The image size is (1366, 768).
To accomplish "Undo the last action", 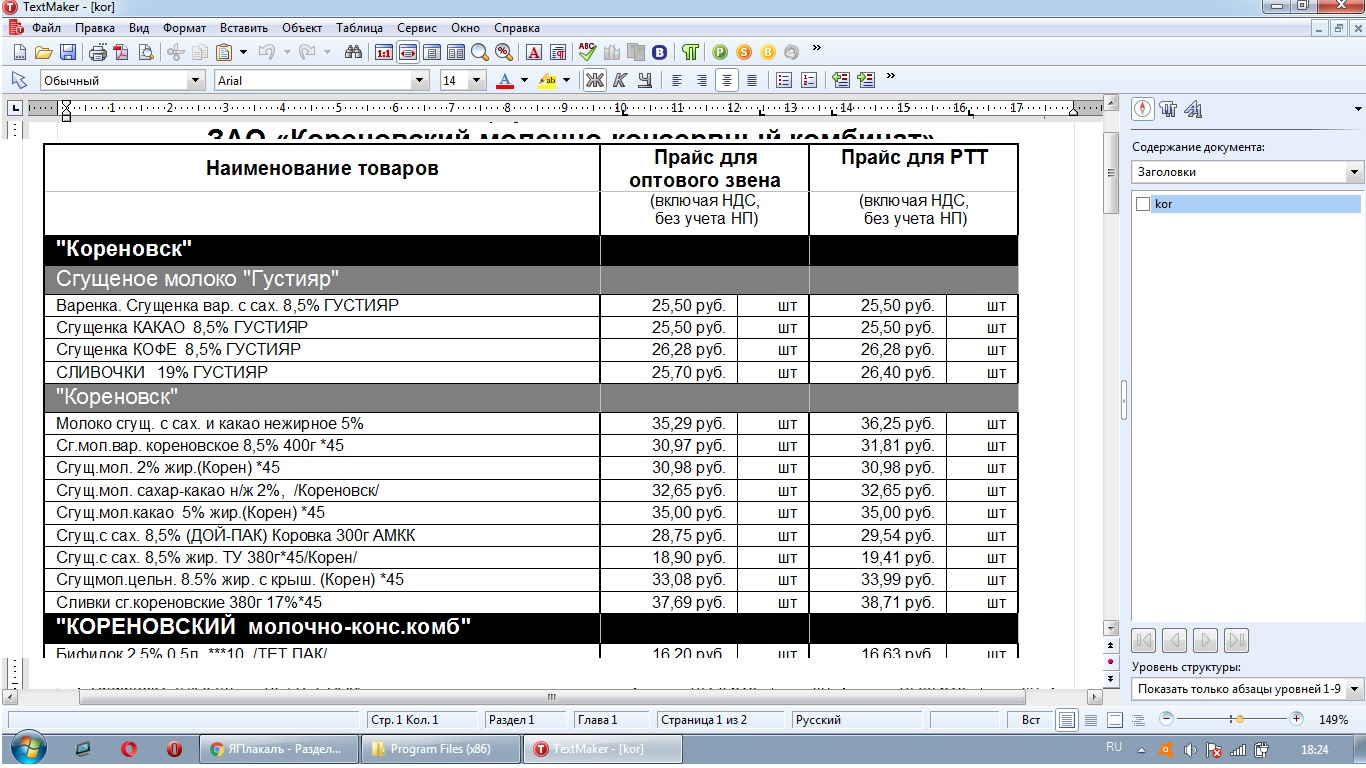I will click(265, 52).
